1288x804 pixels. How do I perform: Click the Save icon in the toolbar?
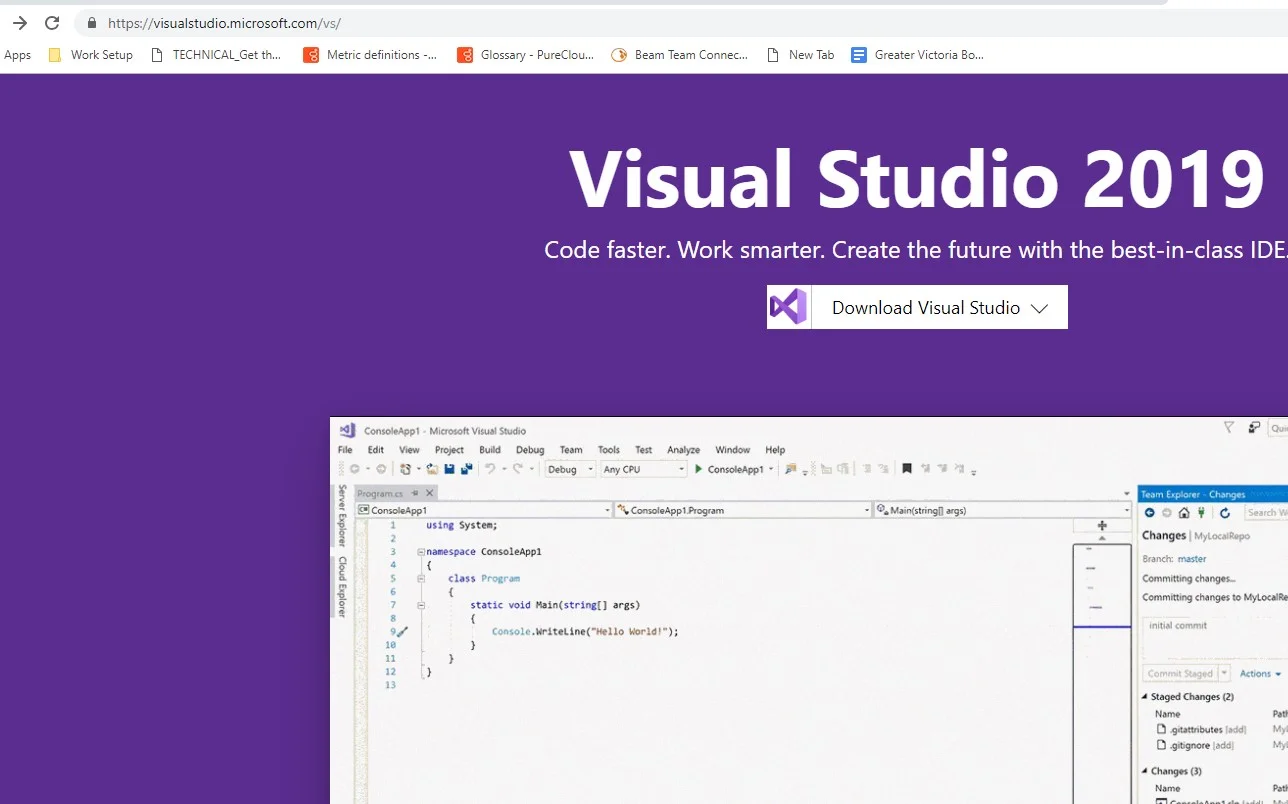450,469
